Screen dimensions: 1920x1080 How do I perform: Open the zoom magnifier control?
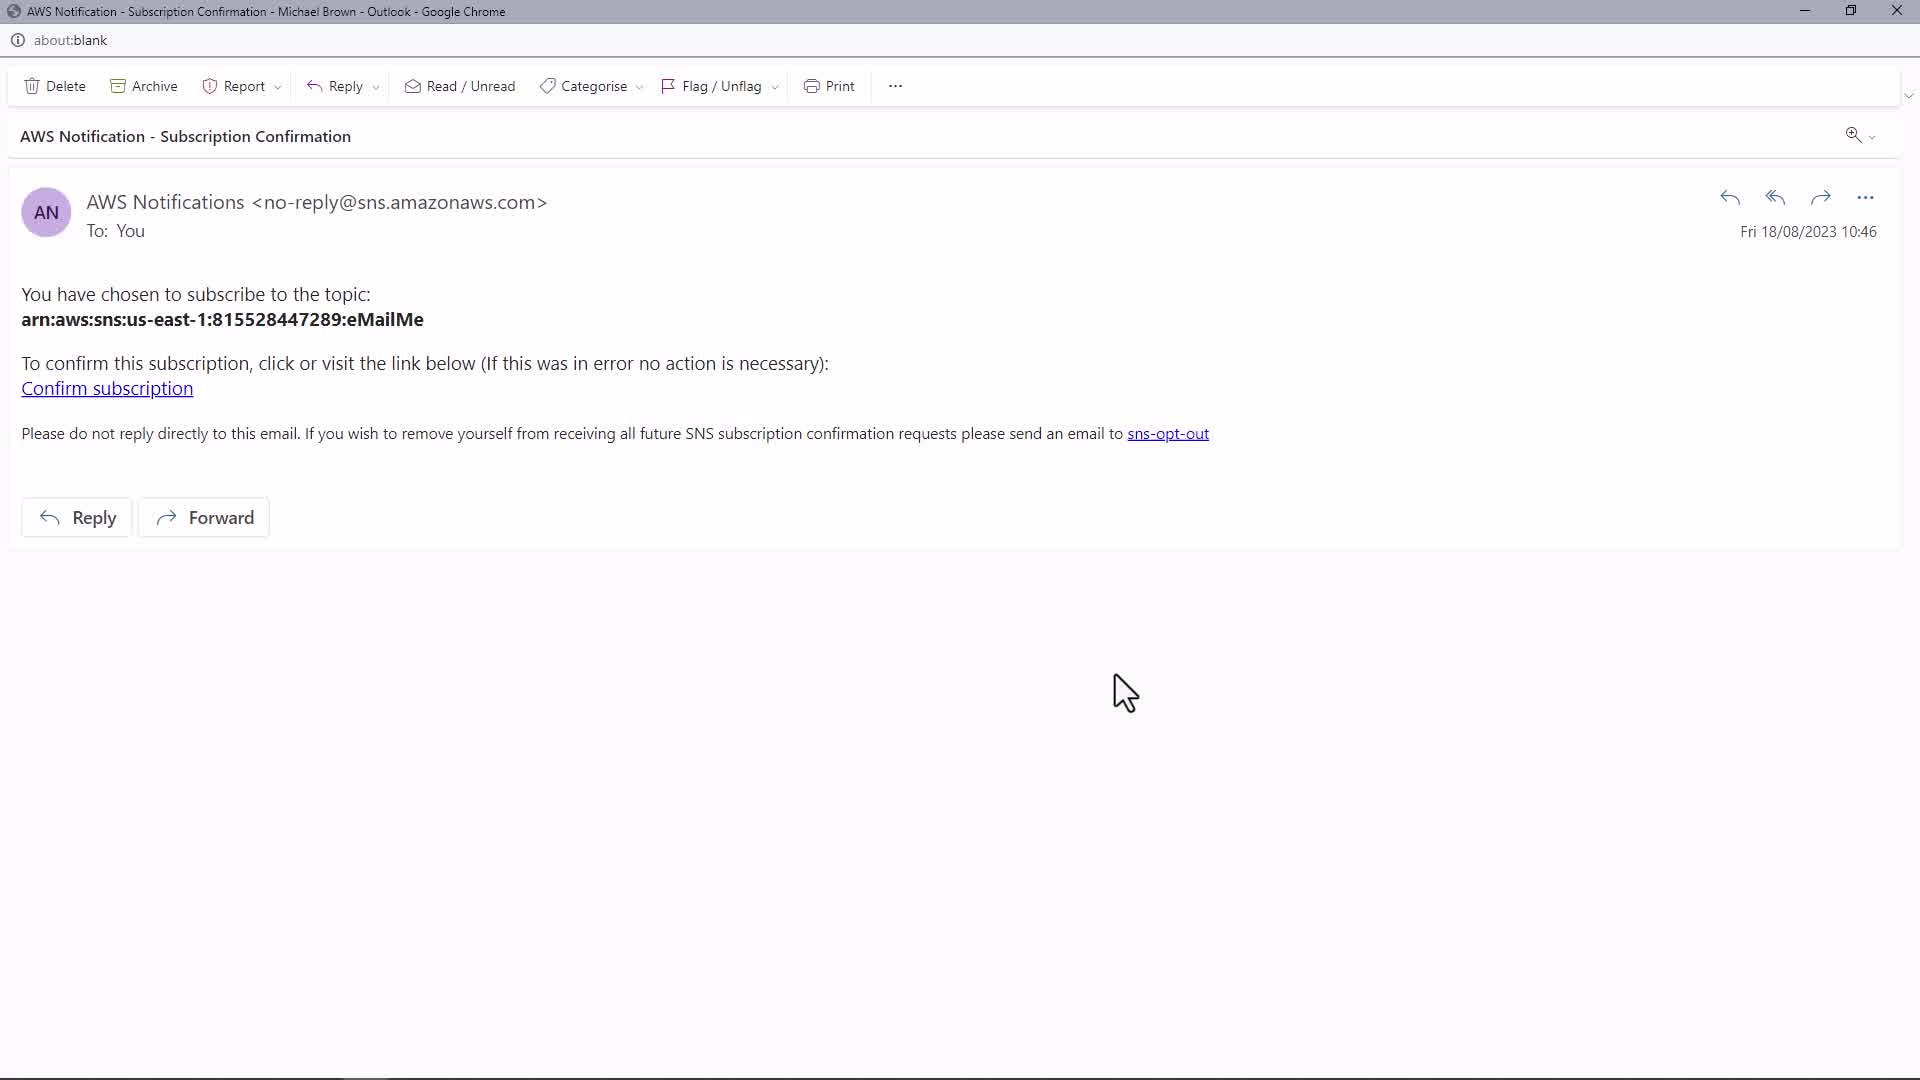click(1853, 135)
